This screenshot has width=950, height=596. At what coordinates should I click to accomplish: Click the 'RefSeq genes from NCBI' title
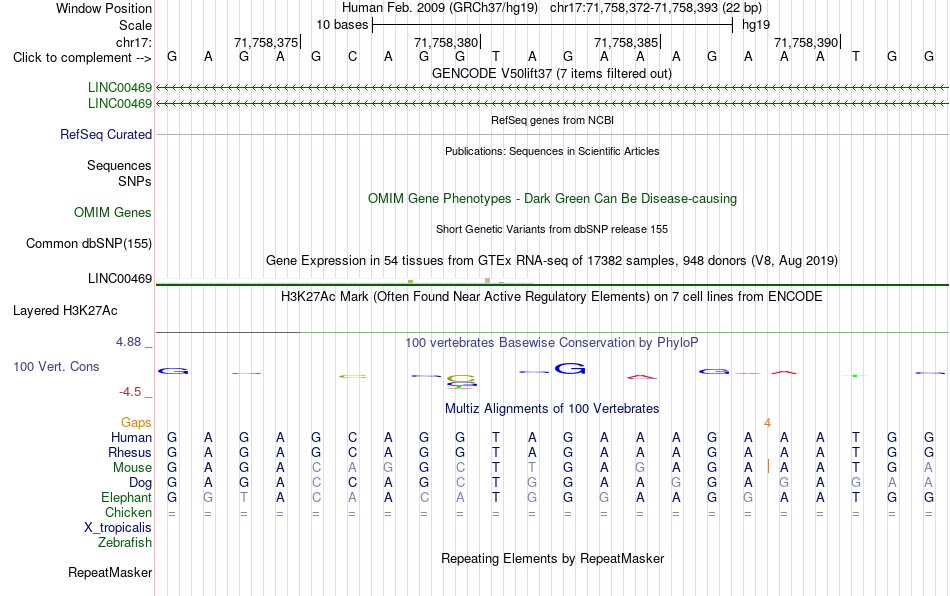coord(552,120)
